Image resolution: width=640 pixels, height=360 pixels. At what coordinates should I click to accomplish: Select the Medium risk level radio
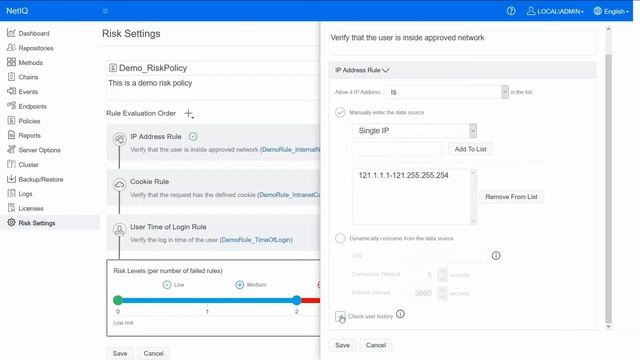pyautogui.click(x=240, y=285)
